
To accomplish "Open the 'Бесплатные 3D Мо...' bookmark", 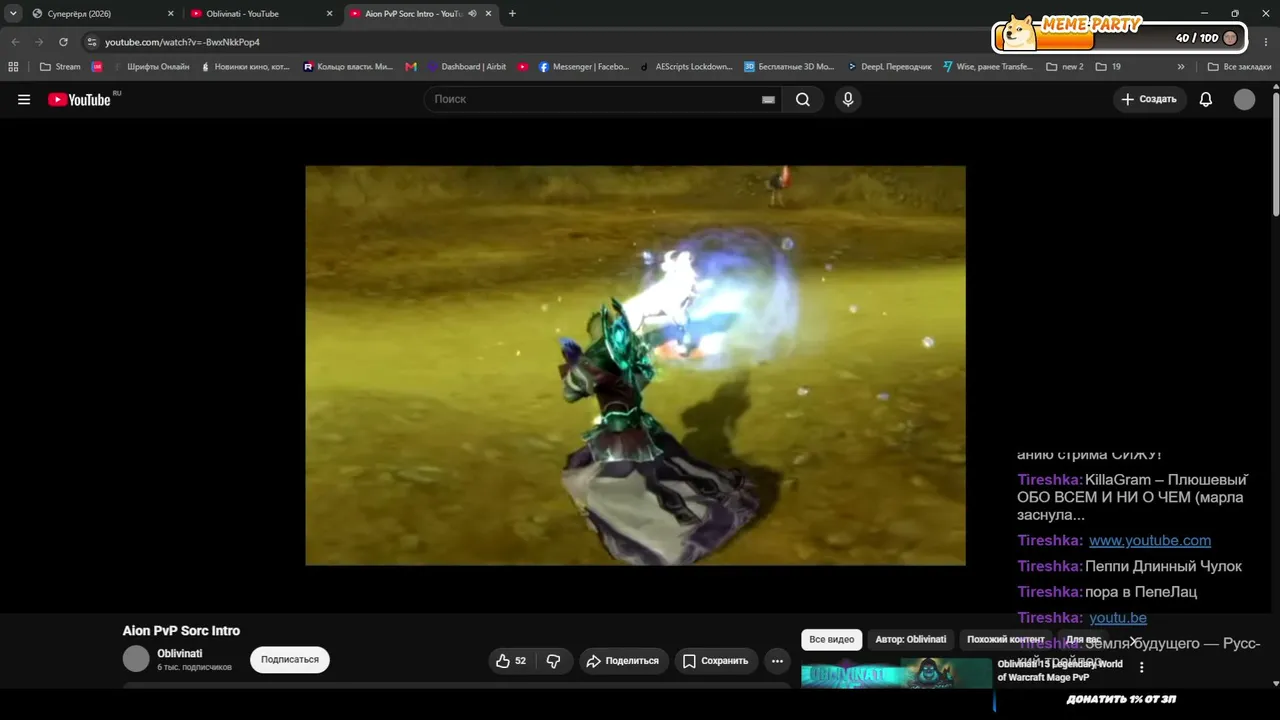I will (x=789, y=67).
